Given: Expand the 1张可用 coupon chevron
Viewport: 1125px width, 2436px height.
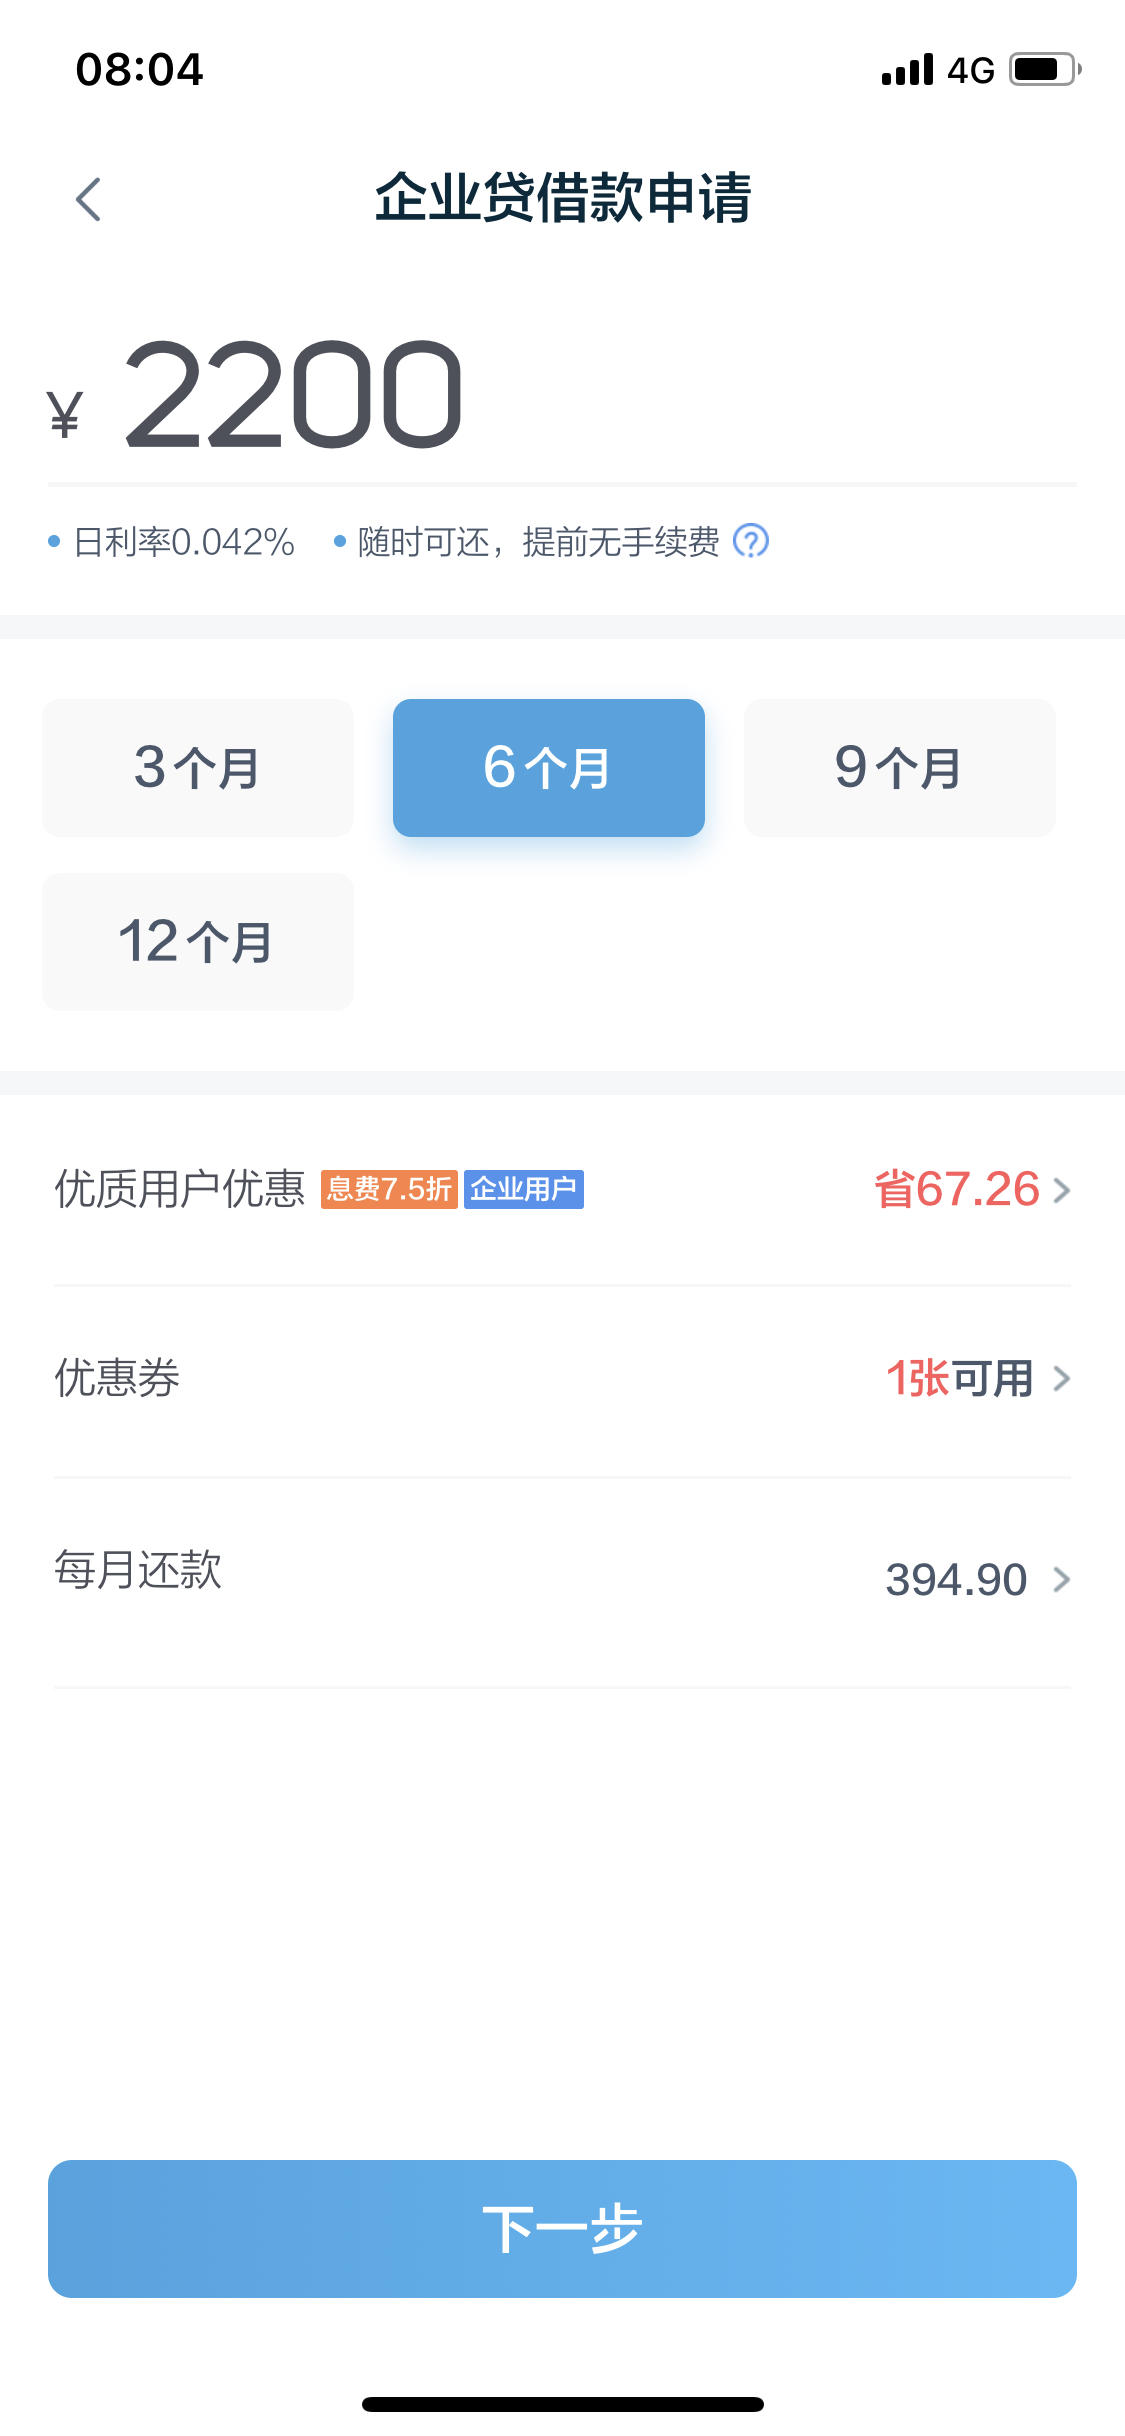Looking at the screenshot, I should coord(1062,1379).
